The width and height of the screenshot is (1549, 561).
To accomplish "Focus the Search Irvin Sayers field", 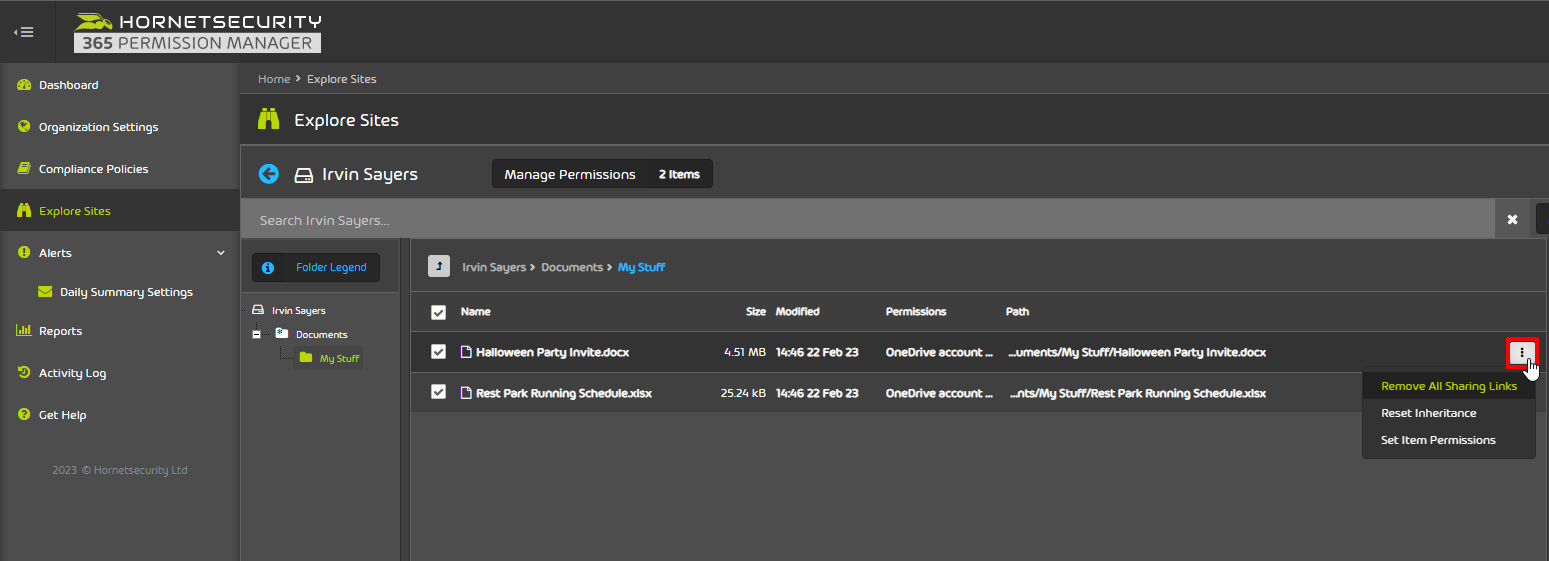I will [x=867, y=220].
